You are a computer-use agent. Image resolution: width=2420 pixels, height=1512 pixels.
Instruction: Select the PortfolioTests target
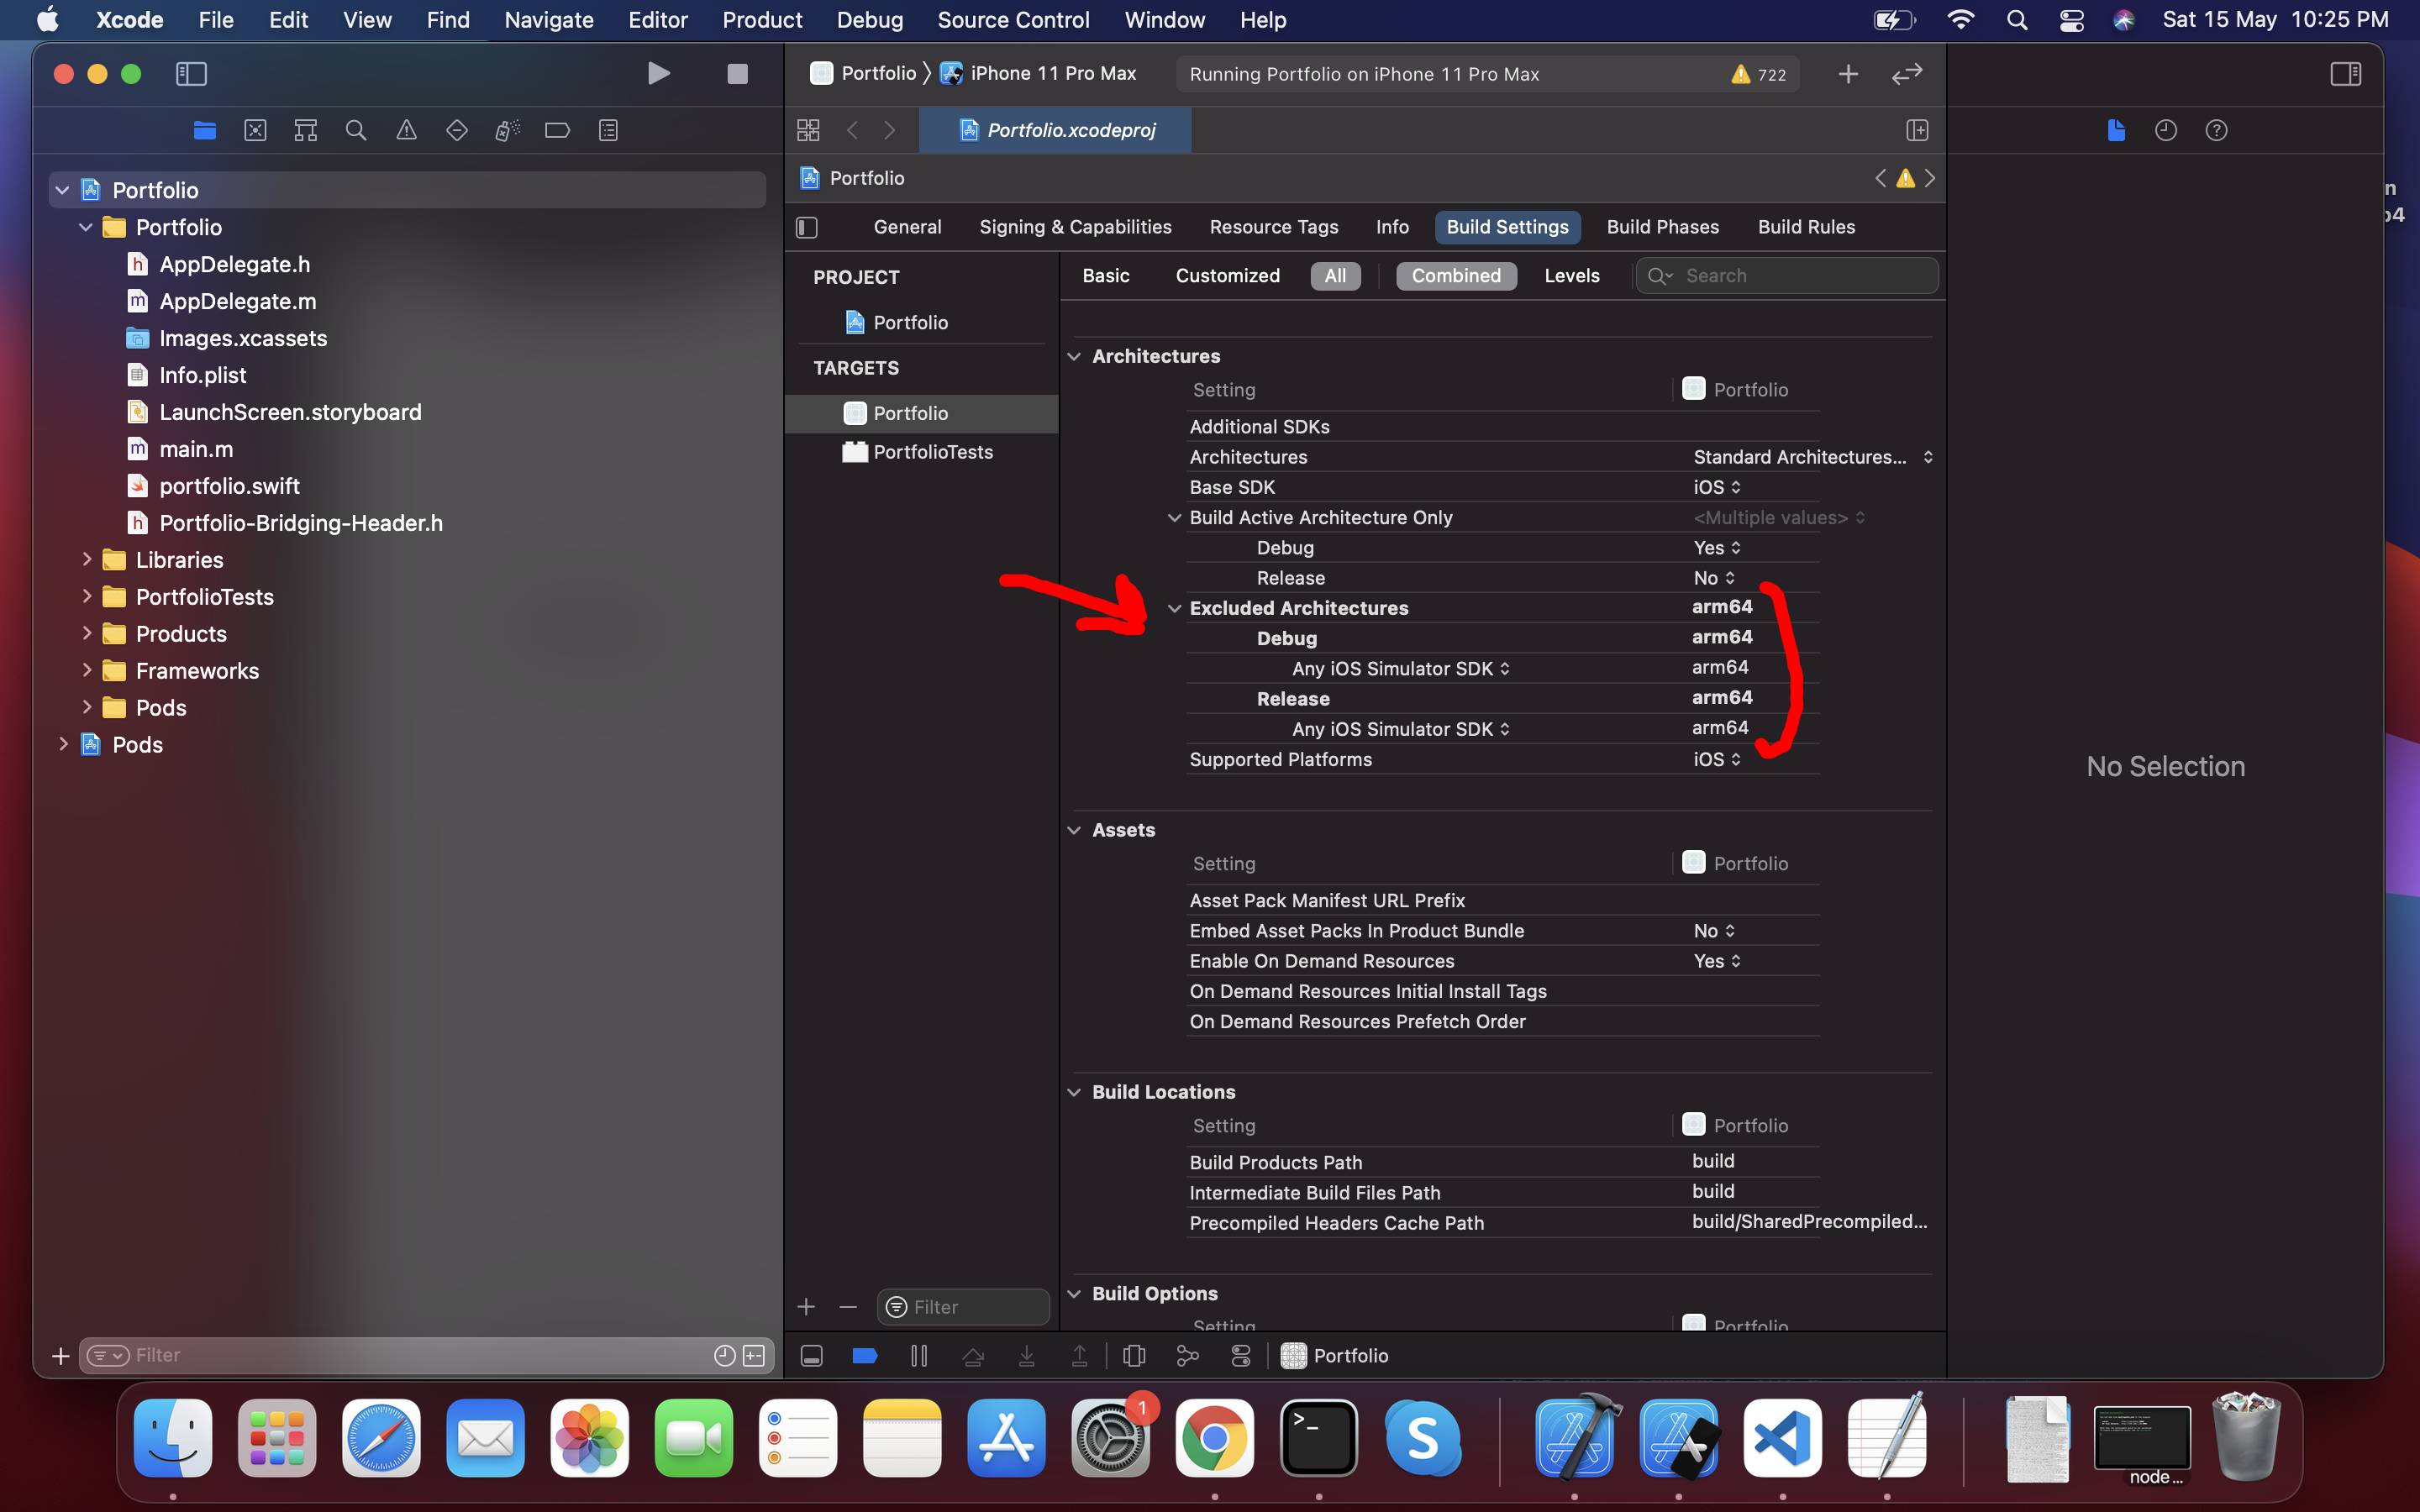point(932,452)
